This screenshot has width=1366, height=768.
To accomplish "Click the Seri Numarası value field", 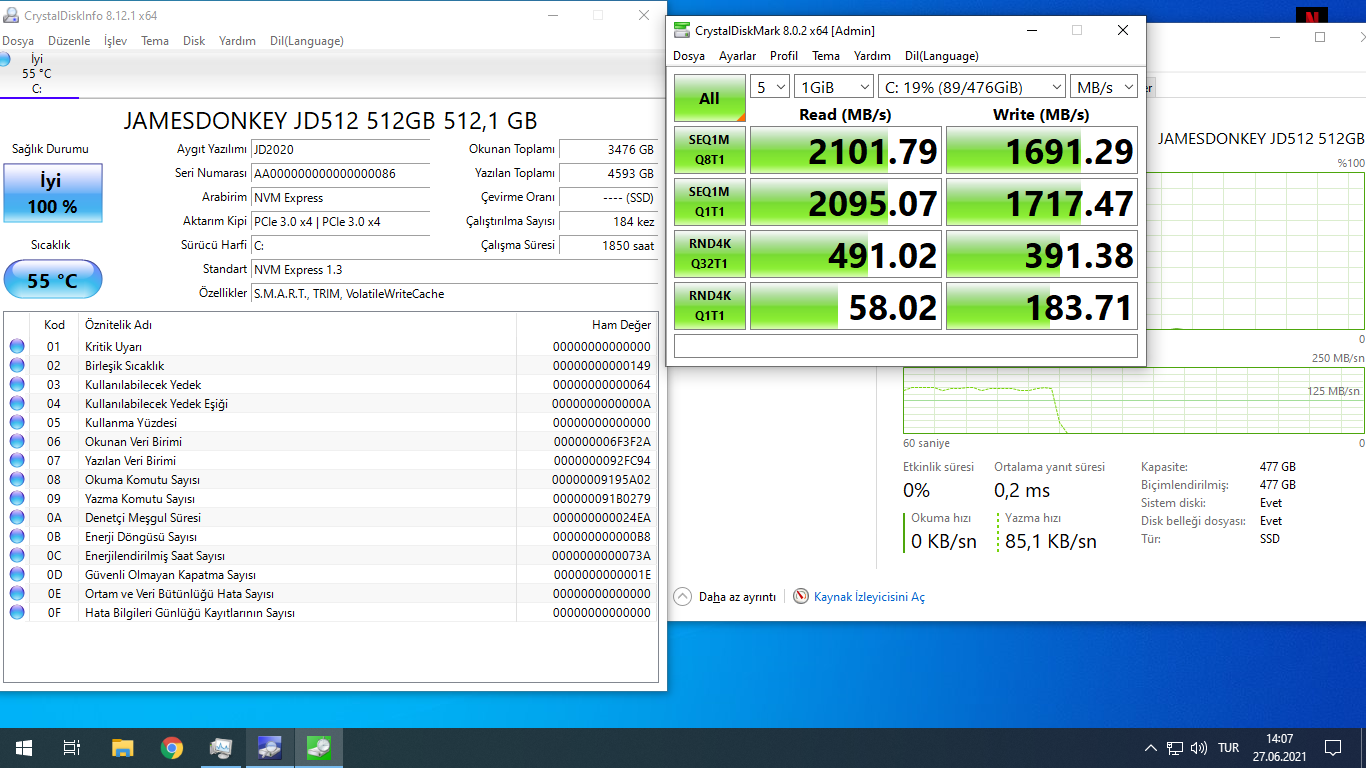I will coord(340,174).
